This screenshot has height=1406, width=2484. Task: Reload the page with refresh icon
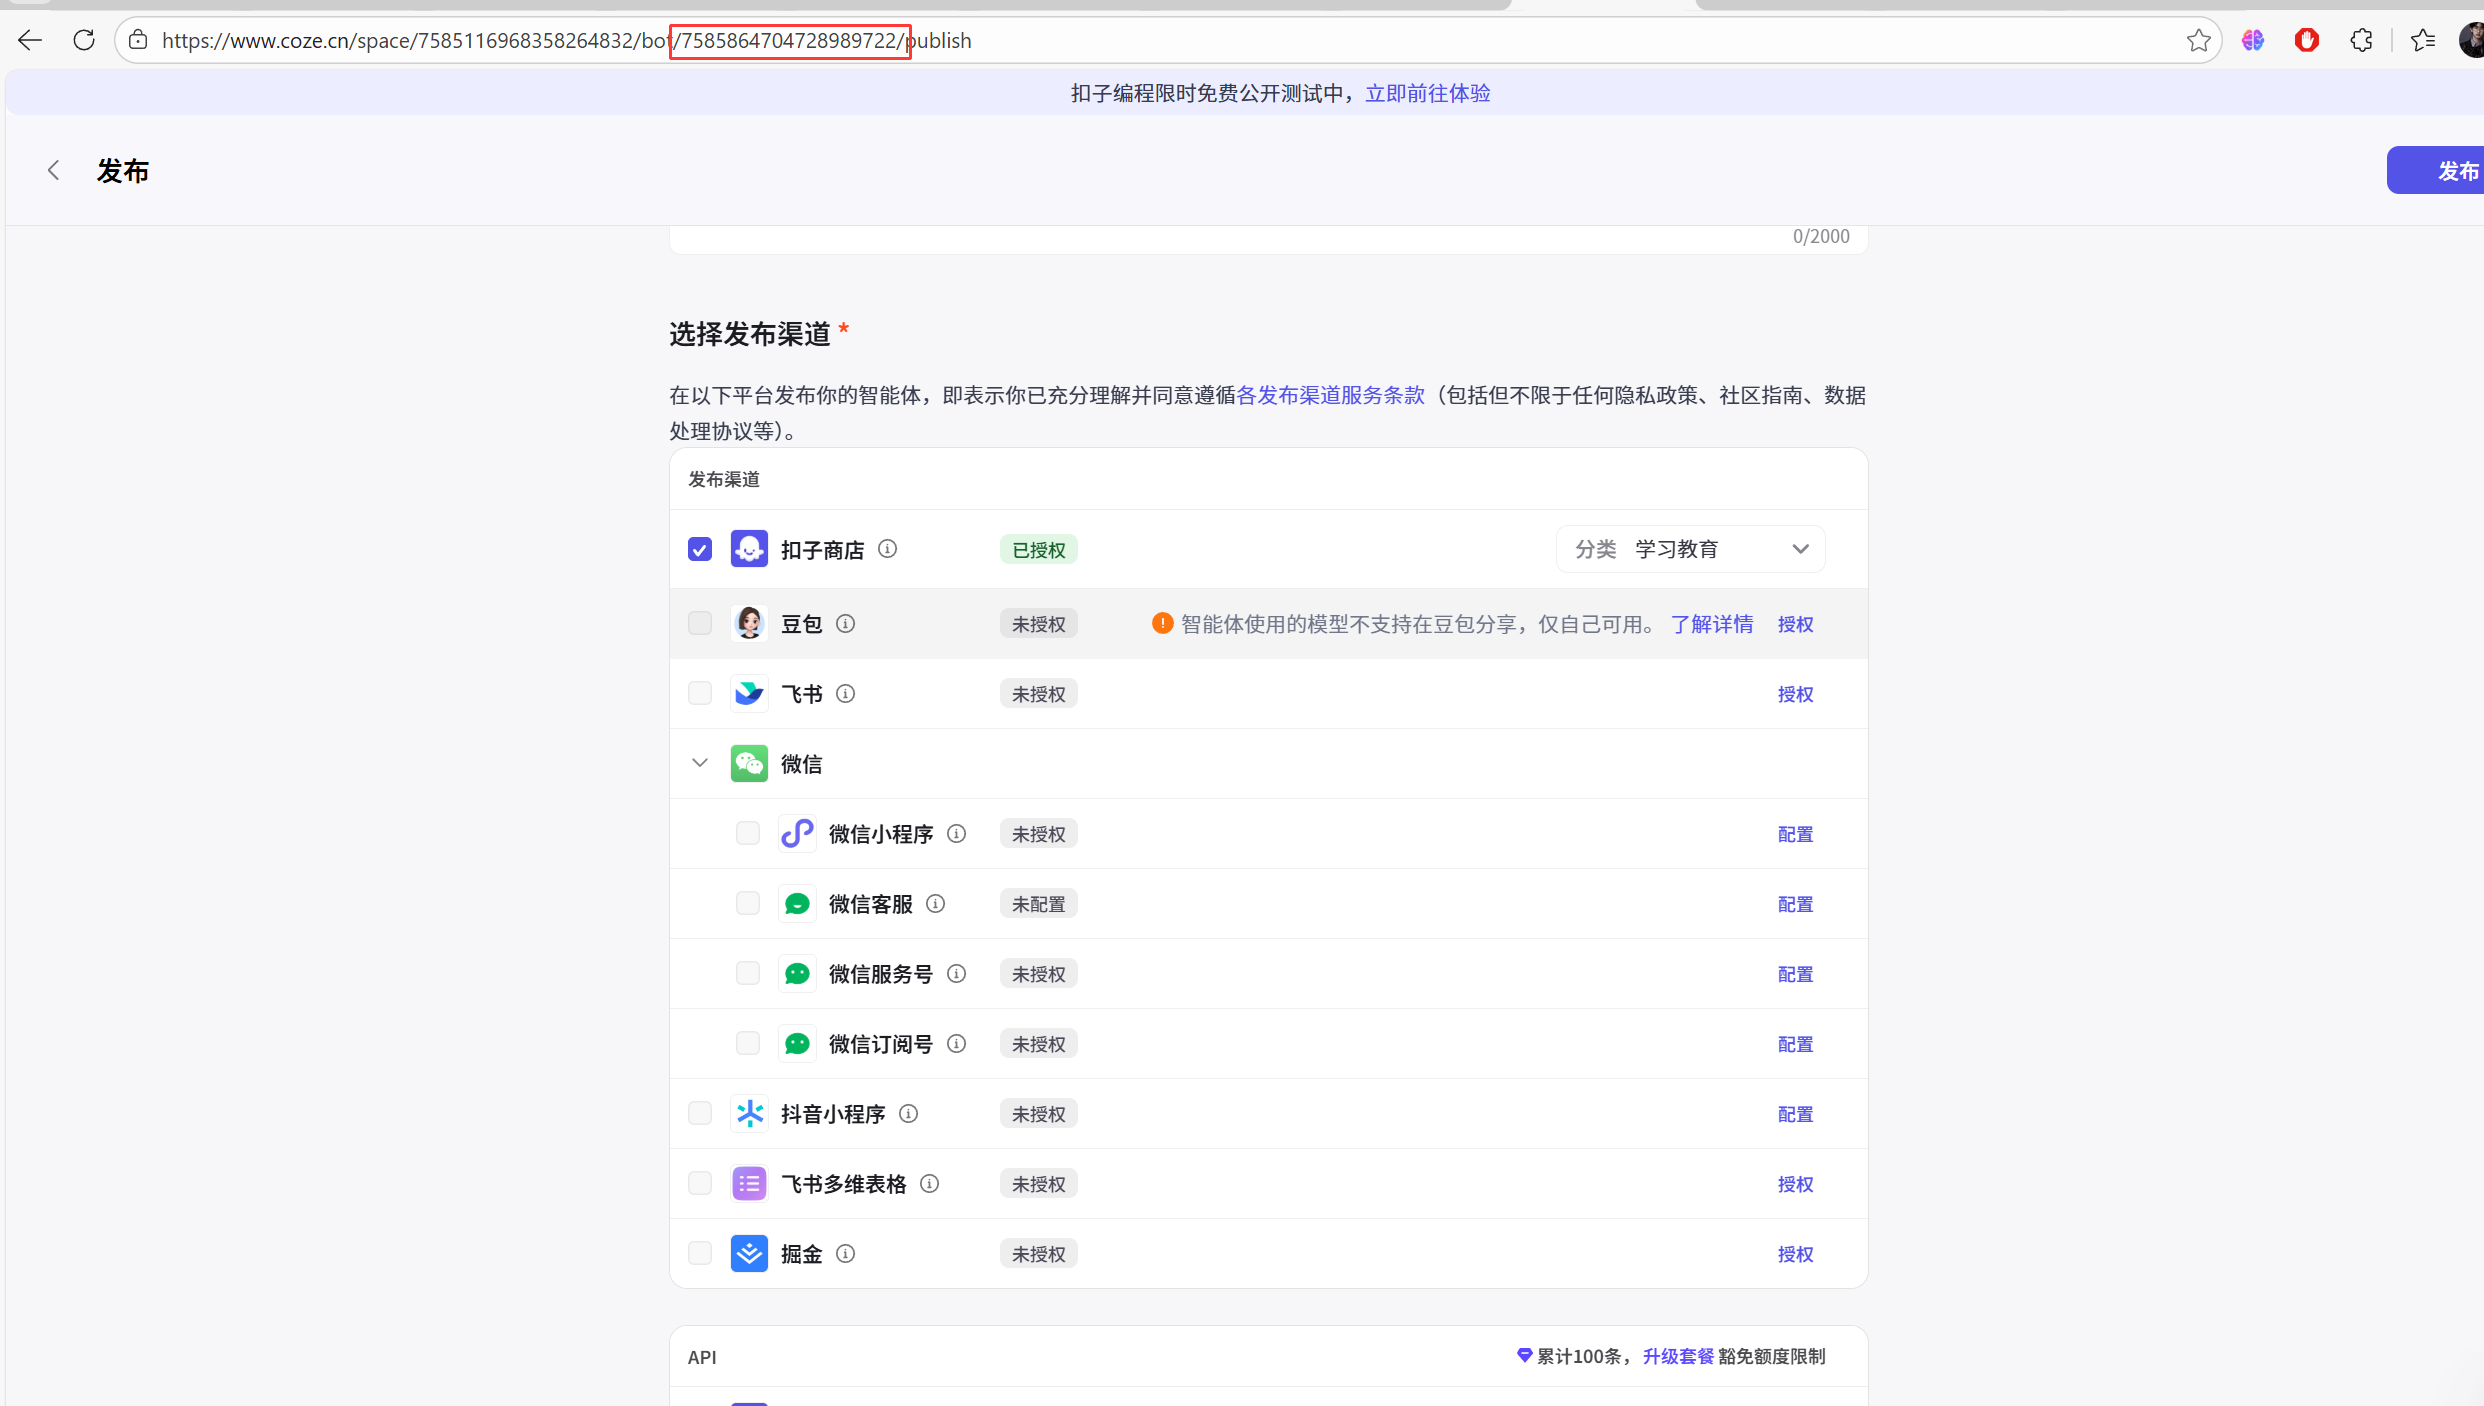coord(84,40)
